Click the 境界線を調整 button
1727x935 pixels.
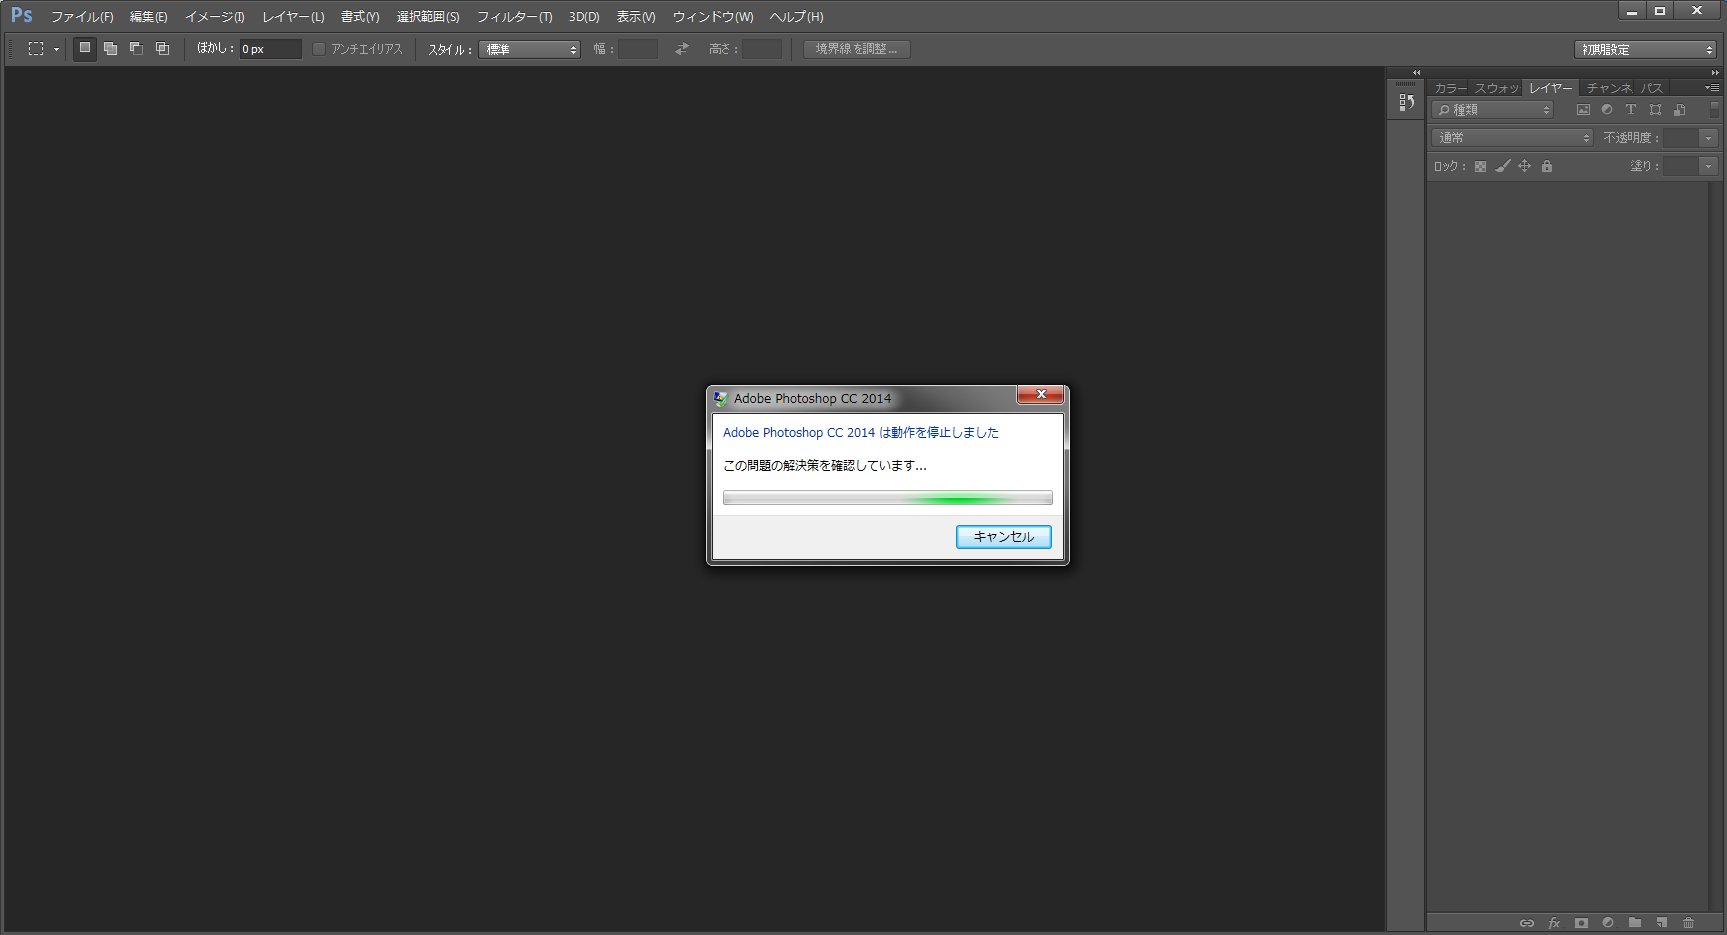(x=856, y=49)
